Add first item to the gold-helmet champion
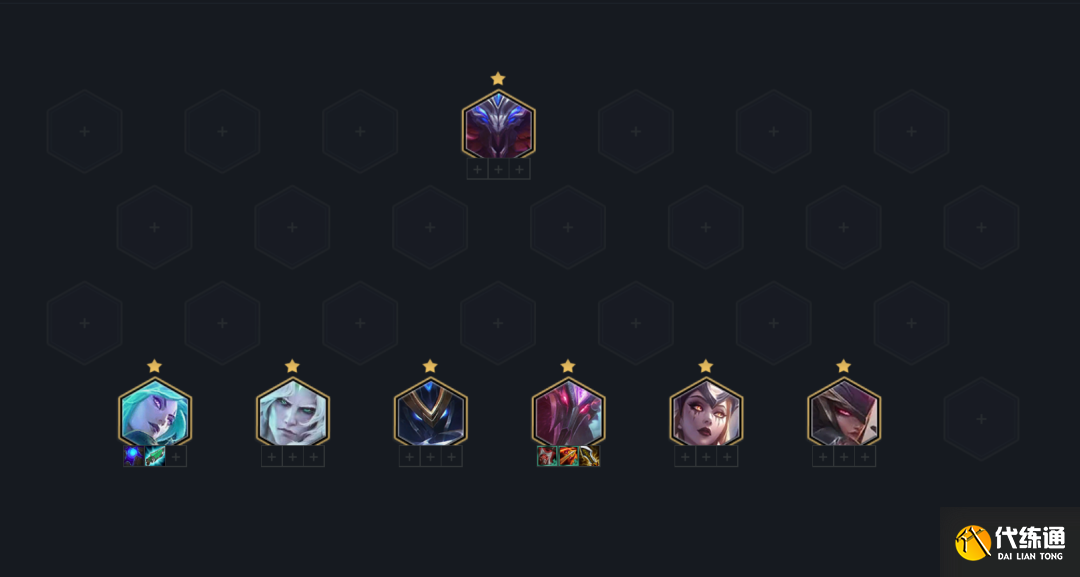Screen dimensions: 1080x577 tap(409, 456)
